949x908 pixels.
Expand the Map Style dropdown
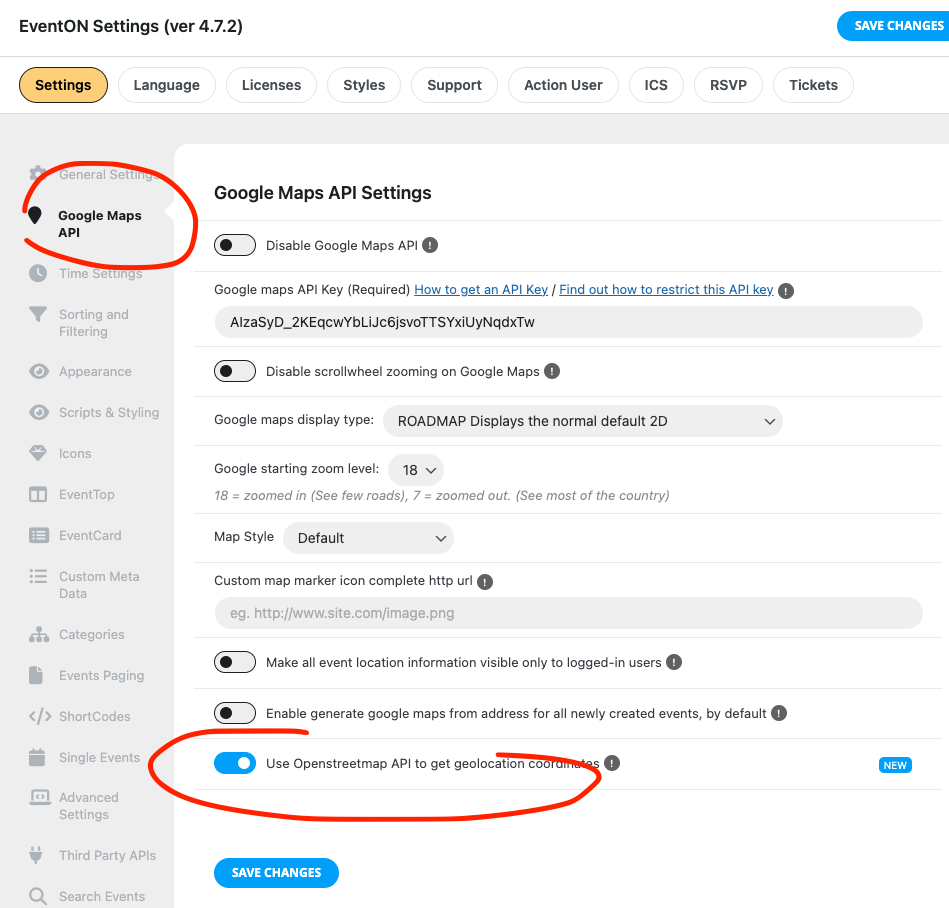point(368,538)
